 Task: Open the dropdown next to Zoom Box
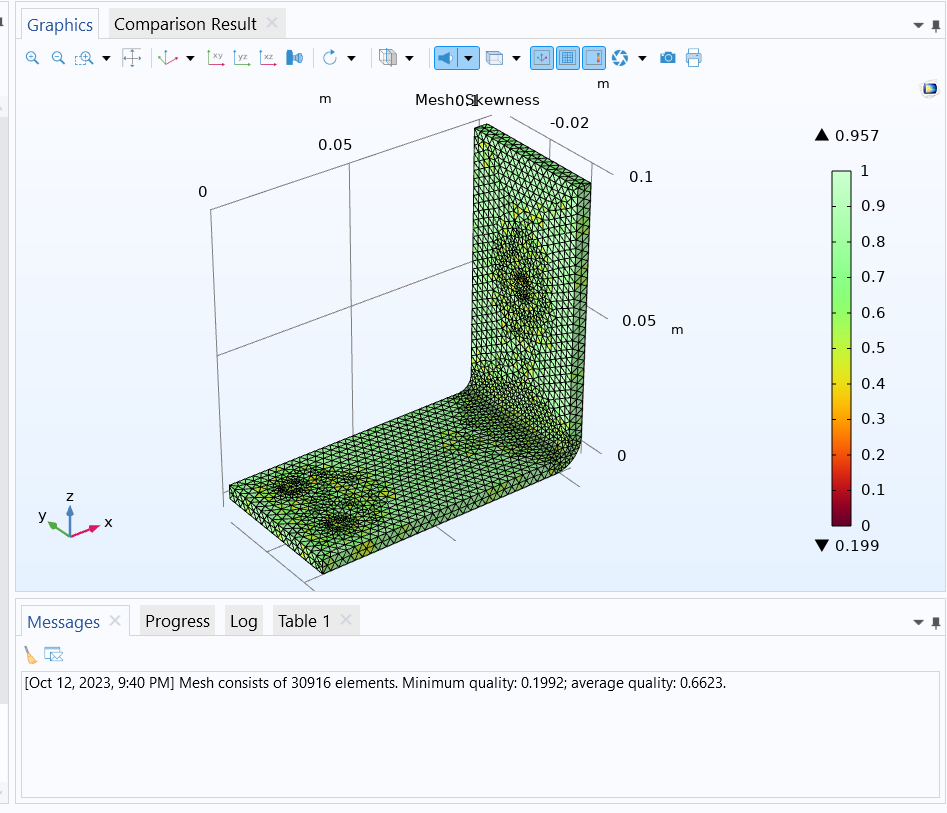[106, 58]
